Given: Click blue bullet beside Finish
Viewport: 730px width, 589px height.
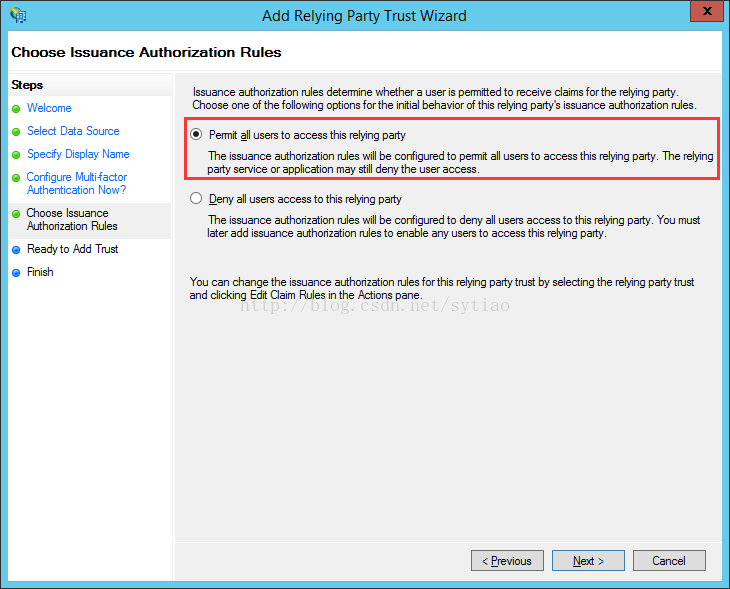Looking at the screenshot, I should tap(16, 273).
